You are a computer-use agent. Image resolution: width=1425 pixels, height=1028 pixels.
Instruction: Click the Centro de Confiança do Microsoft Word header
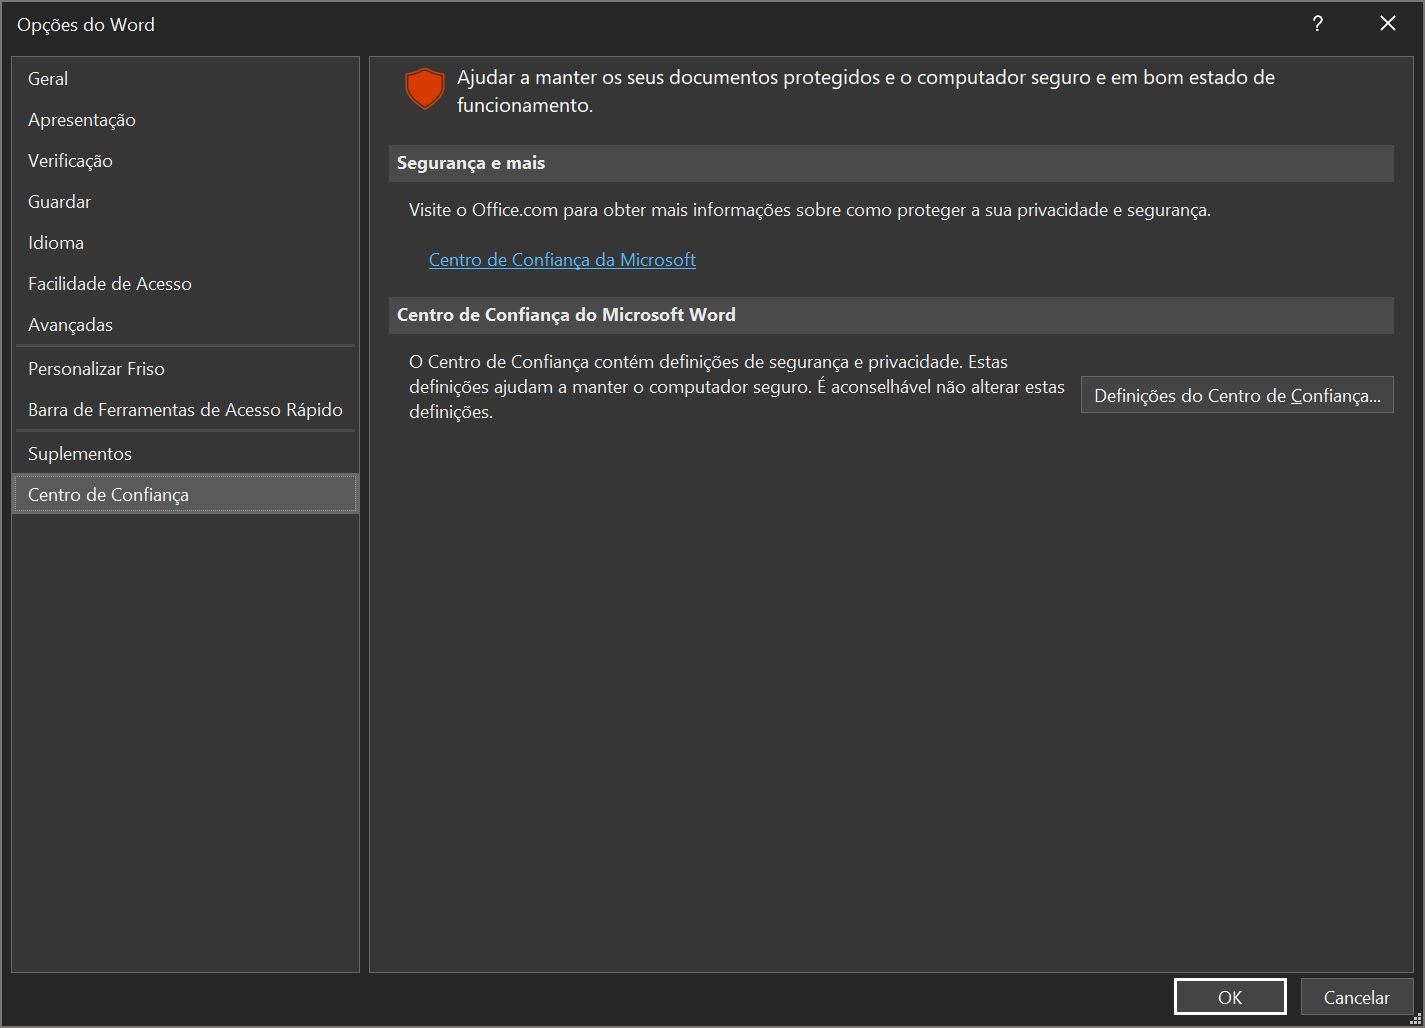[x=891, y=315]
